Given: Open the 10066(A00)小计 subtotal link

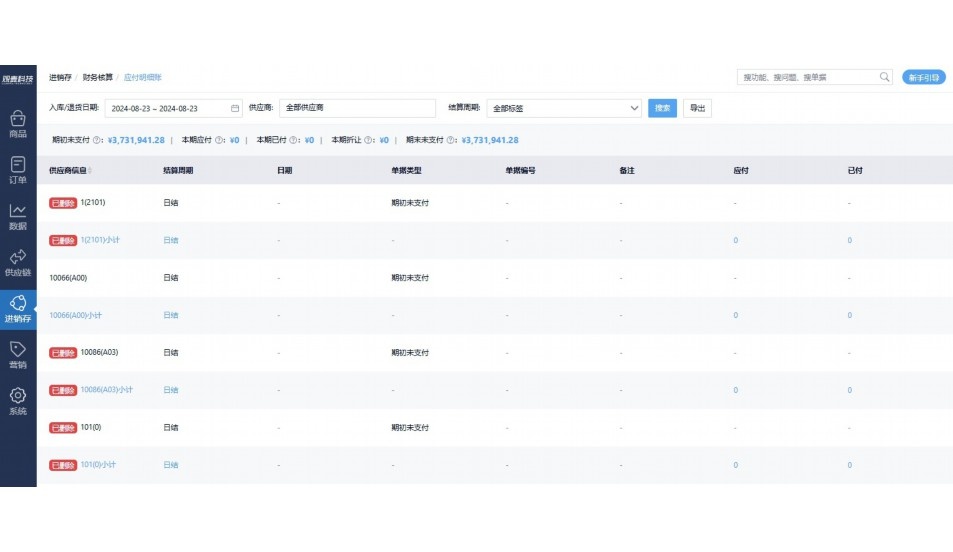Looking at the screenshot, I should [75, 315].
